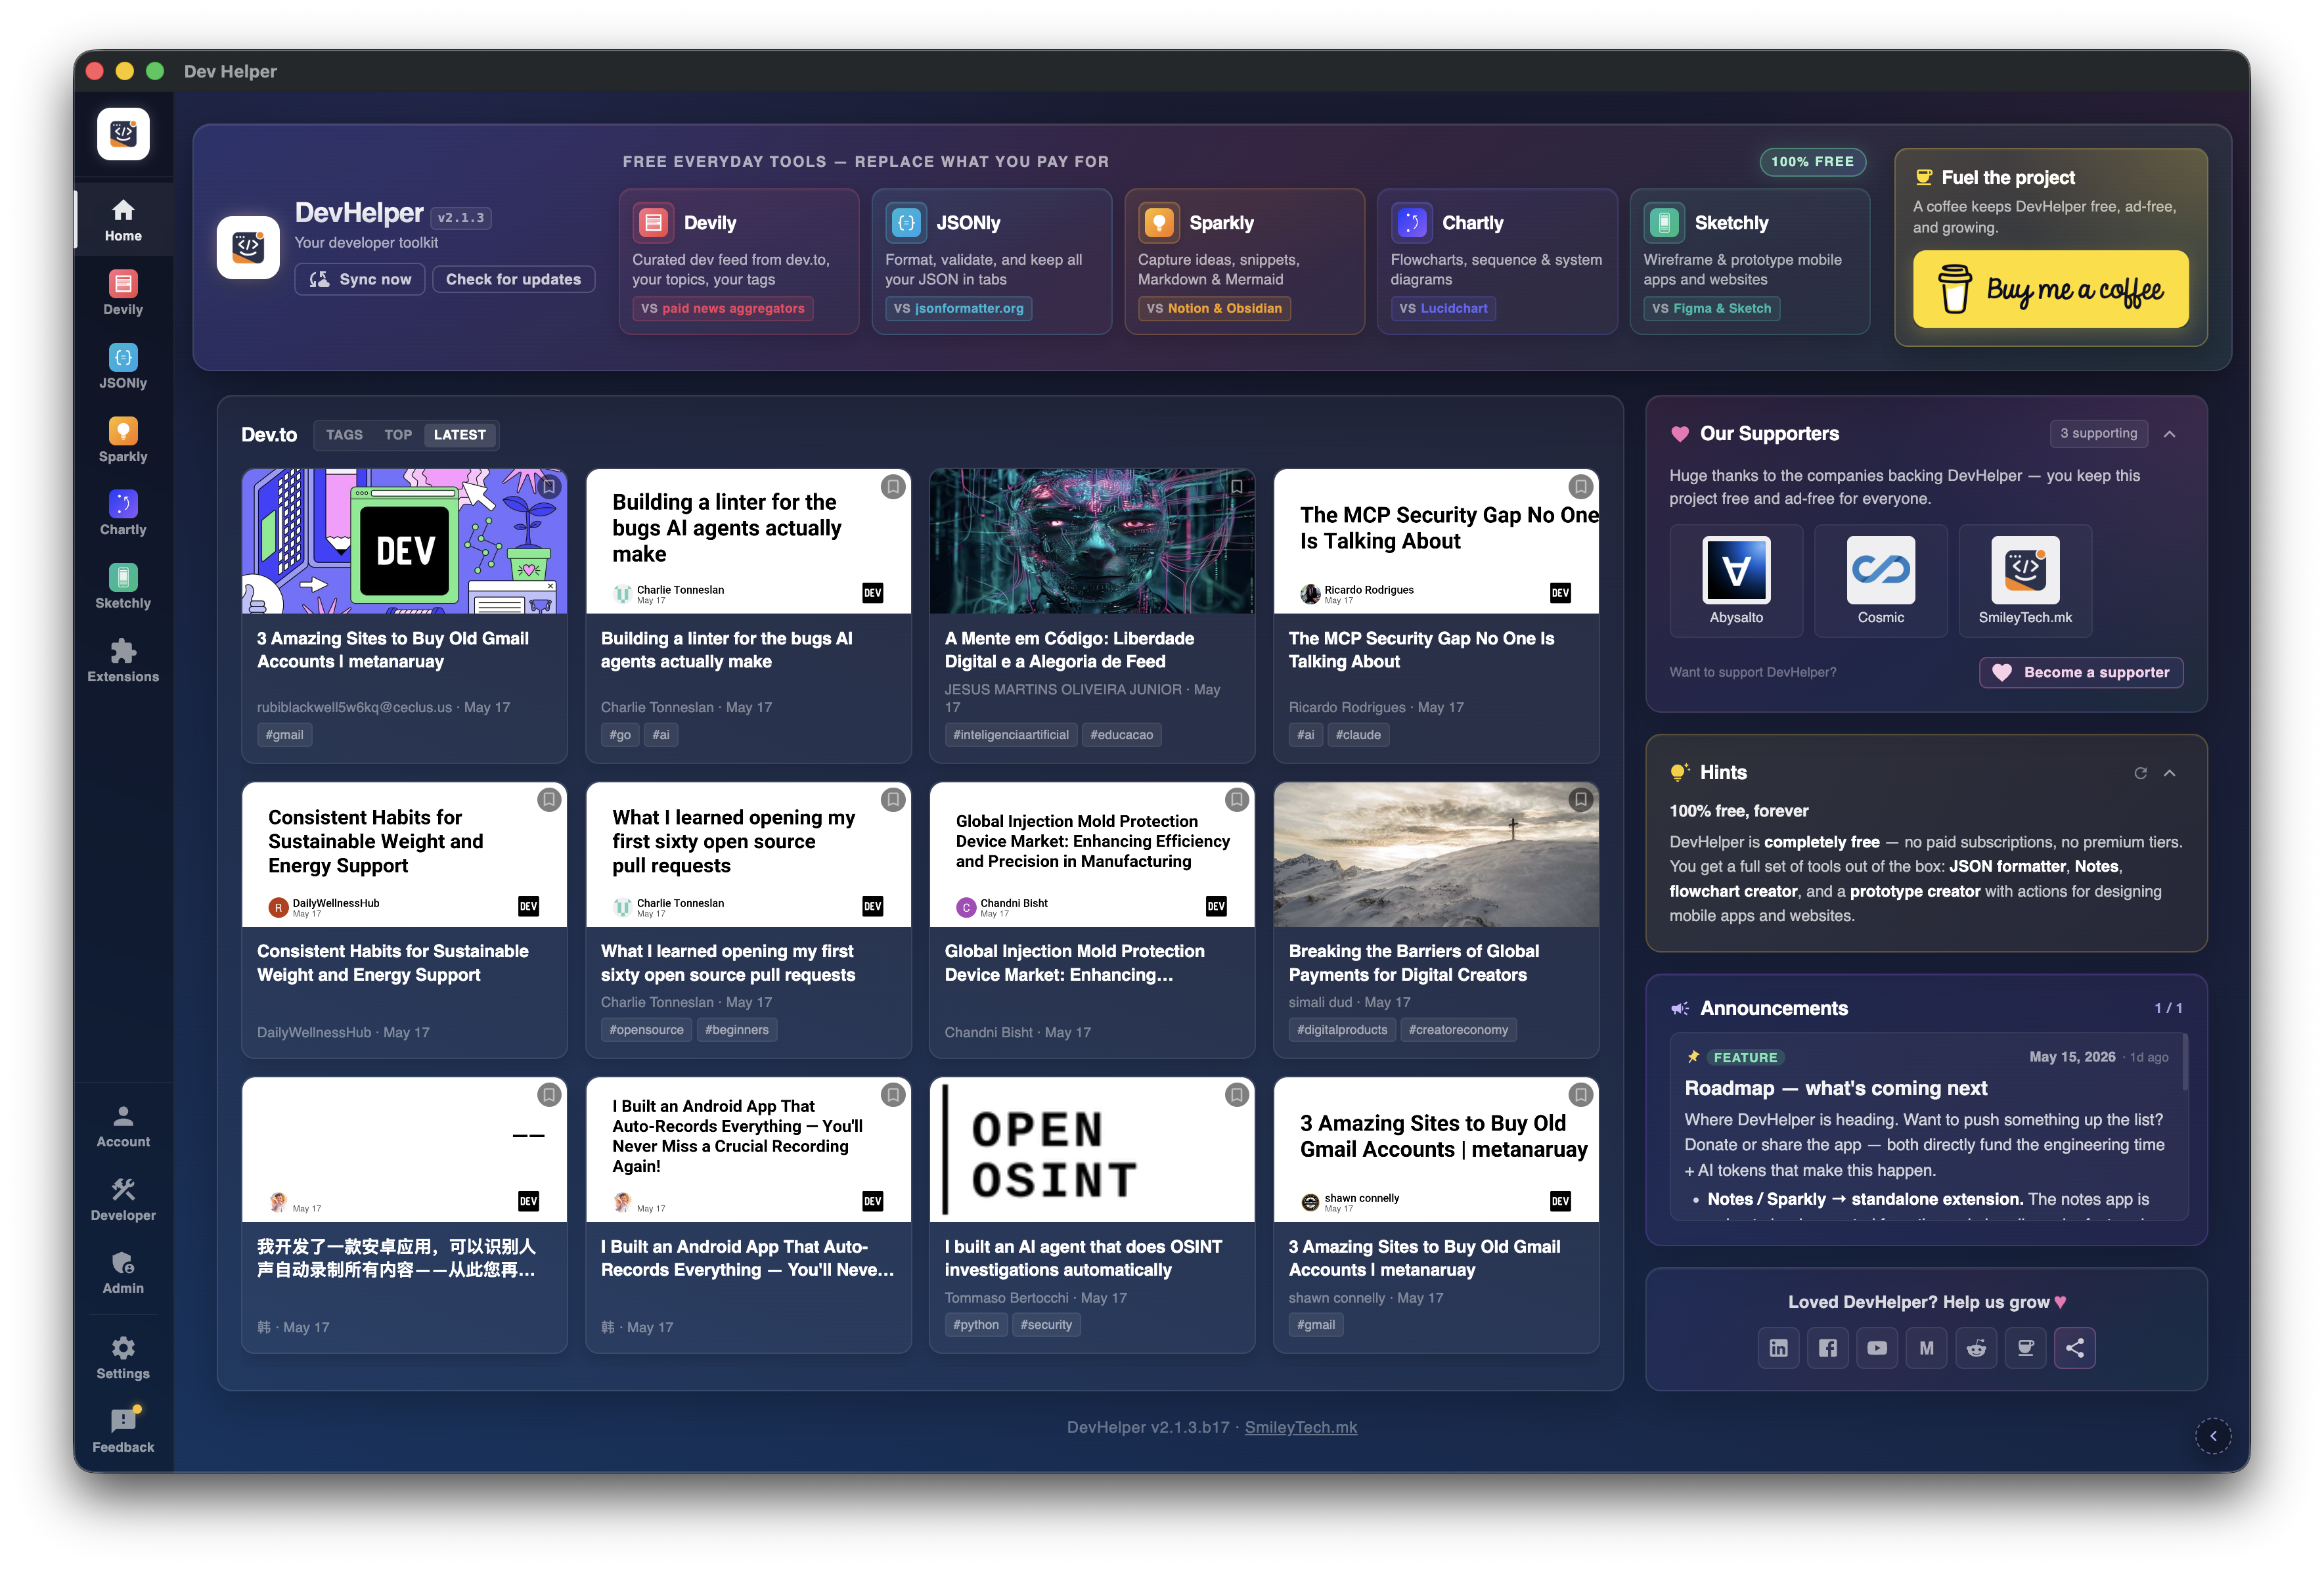
Task: Open Settings from the sidebar
Action: tap(123, 1358)
